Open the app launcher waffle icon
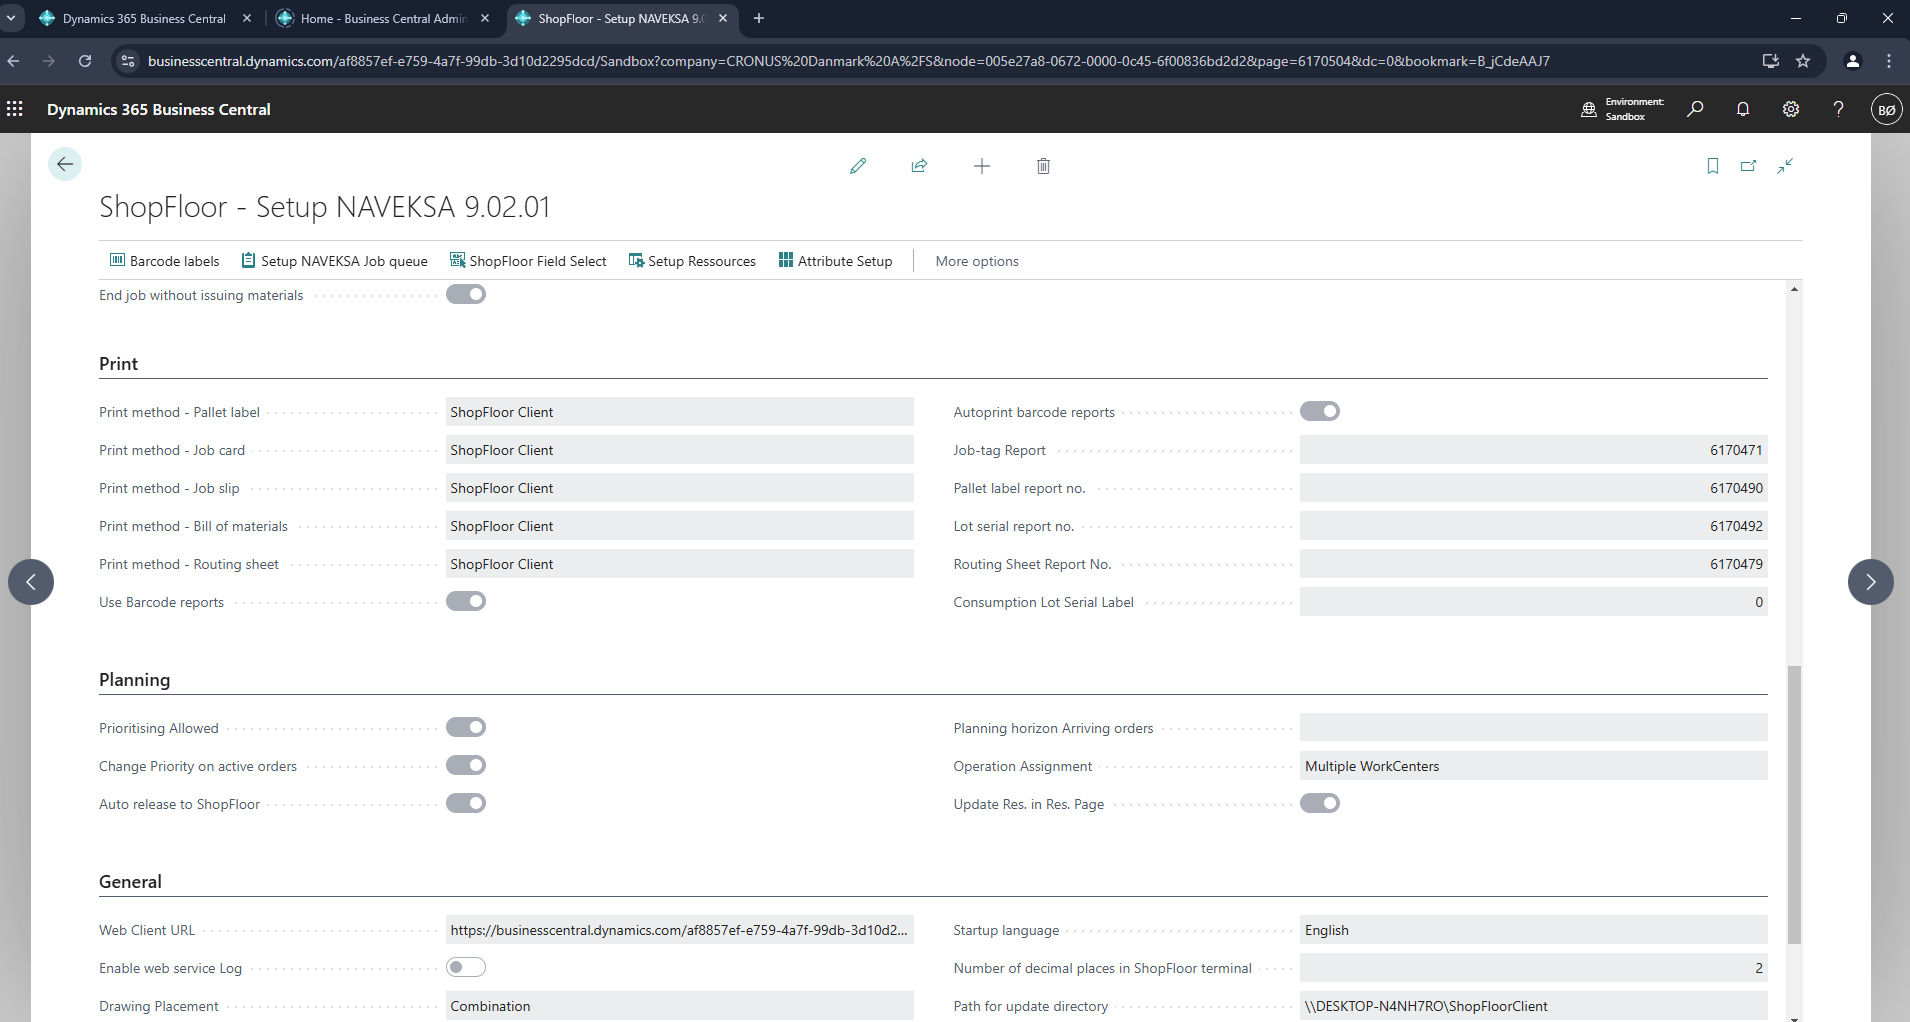The width and height of the screenshot is (1910, 1022). [x=15, y=109]
